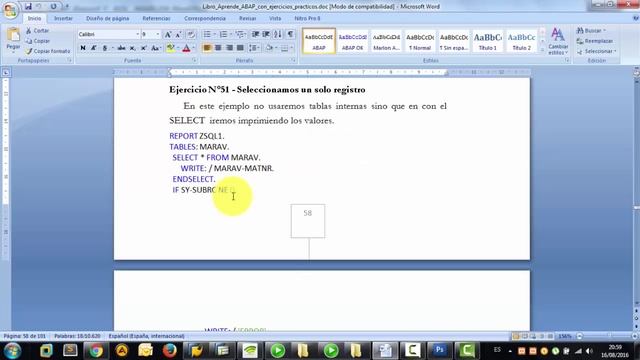Apply red font color
Image resolution: width=640 pixels, height=360 pixels.
click(x=187, y=48)
